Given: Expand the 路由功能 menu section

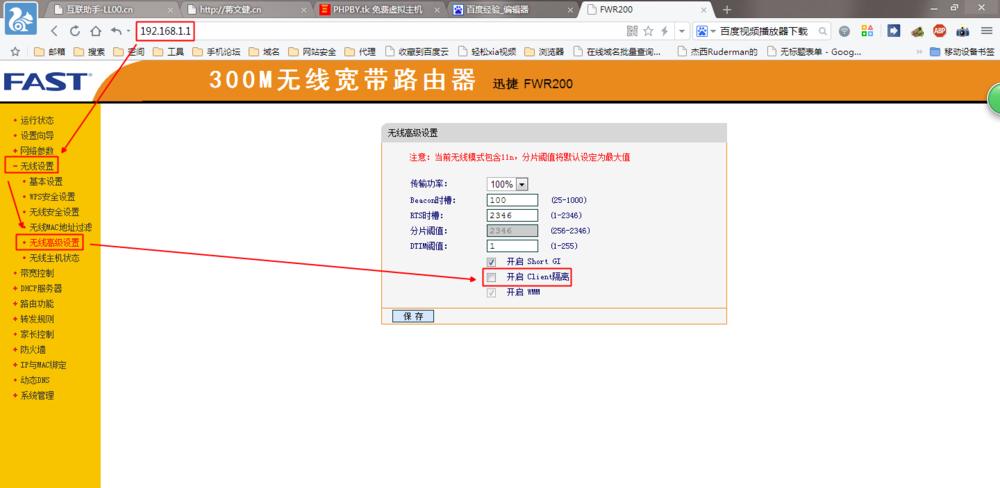Looking at the screenshot, I should [36, 304].
